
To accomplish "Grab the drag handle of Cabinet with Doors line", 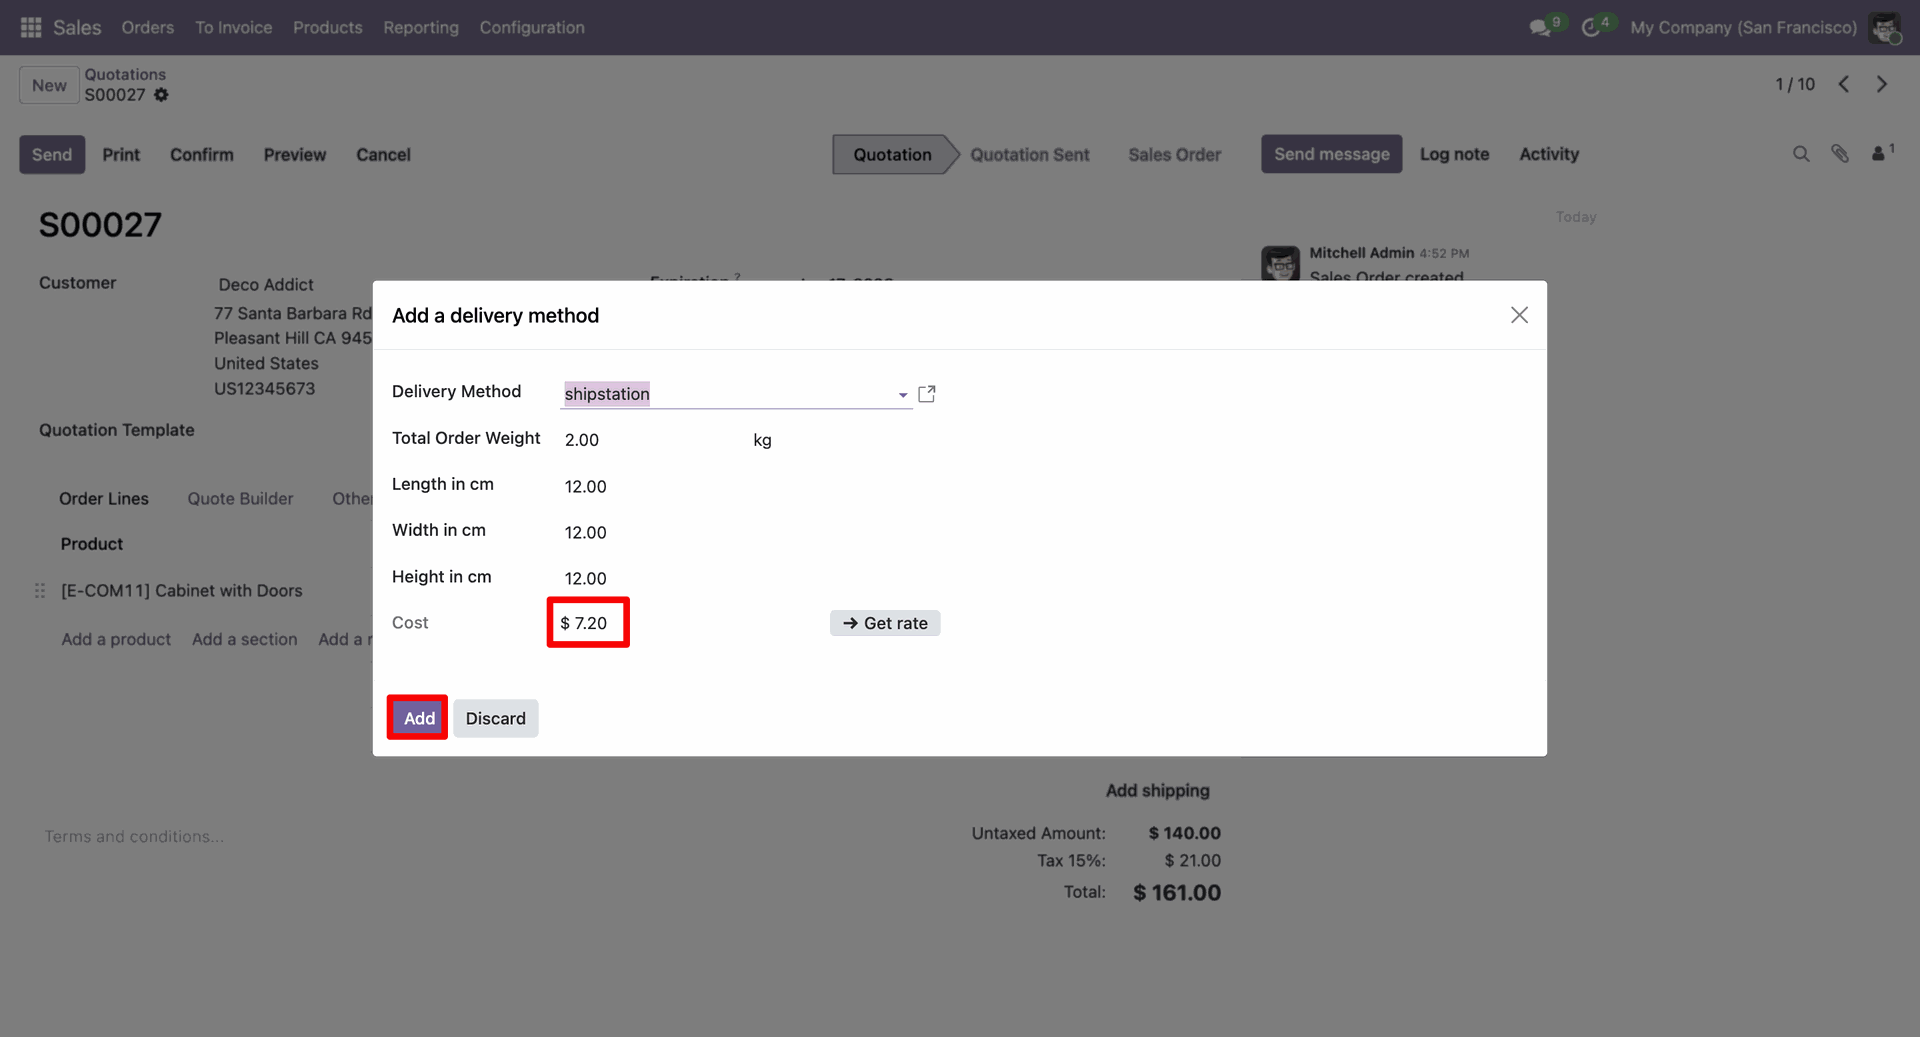I will (x=40, y=591).
